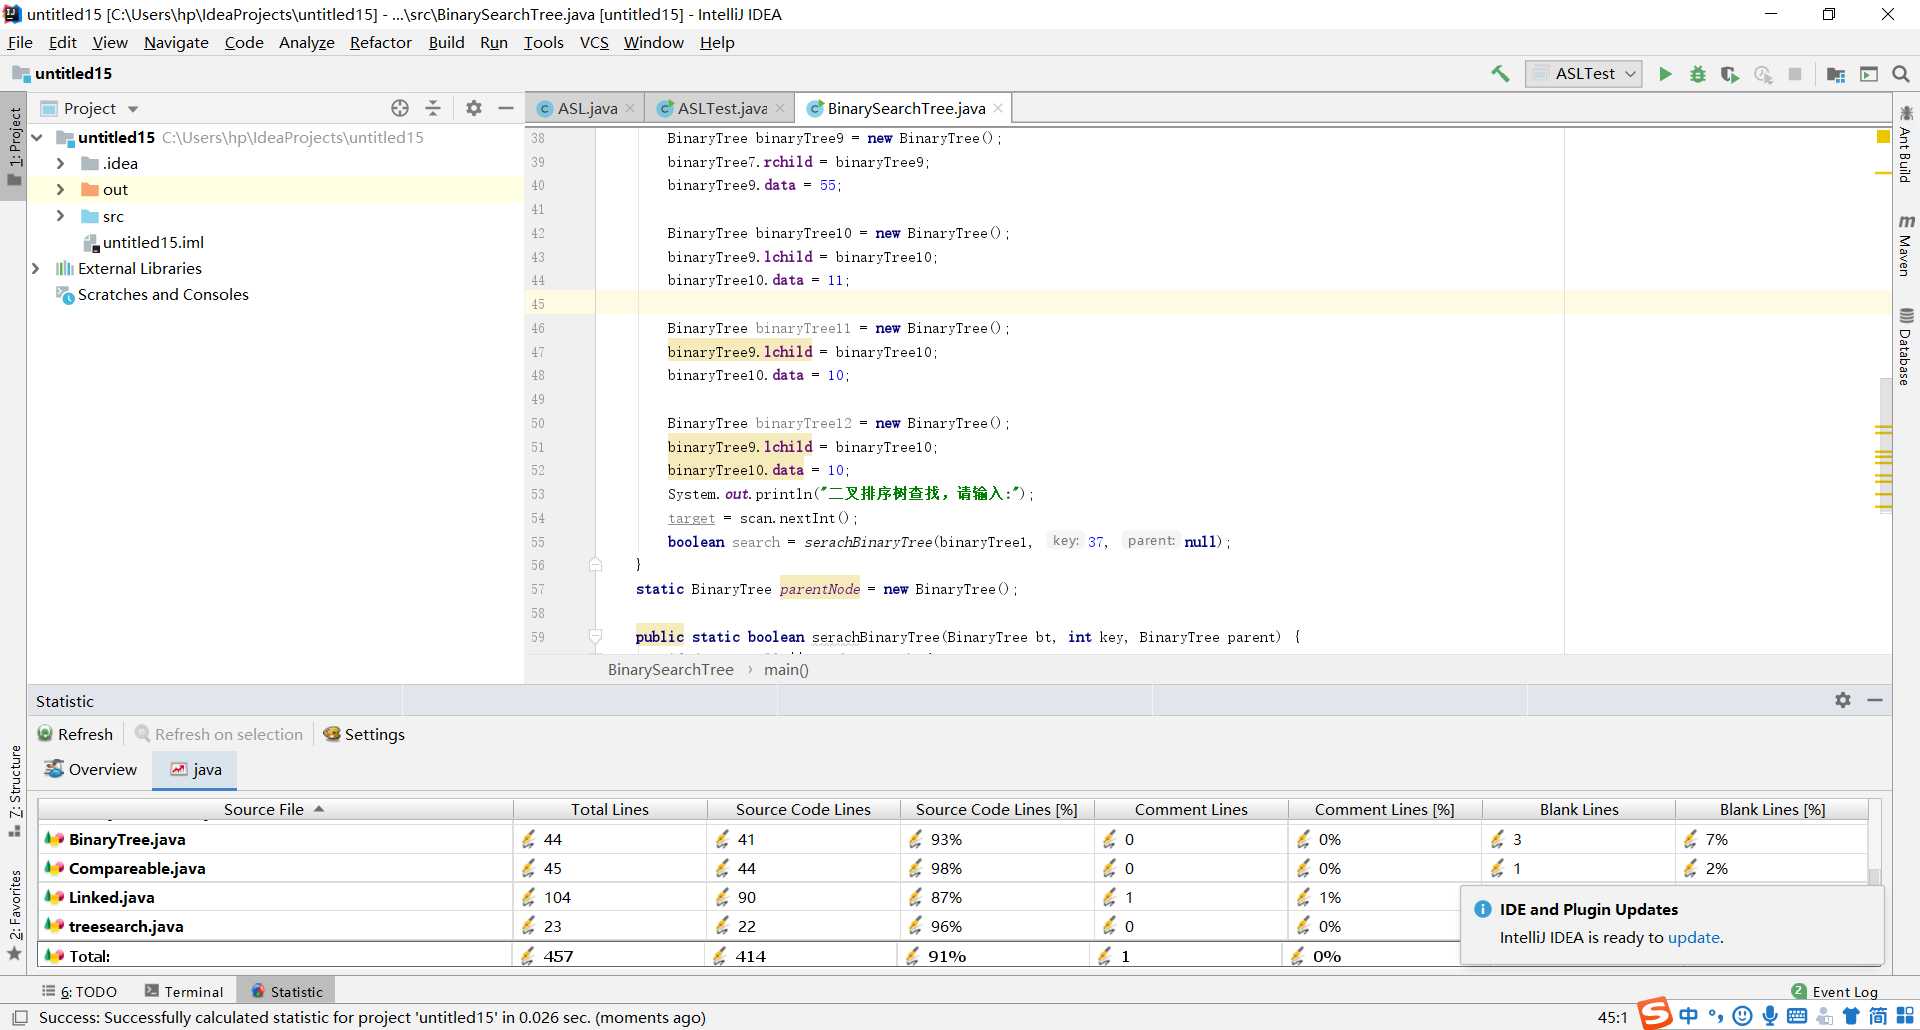Viewport: 1920px width, 1030px height.
Task: Open the File menu
Action: [20, 42]
